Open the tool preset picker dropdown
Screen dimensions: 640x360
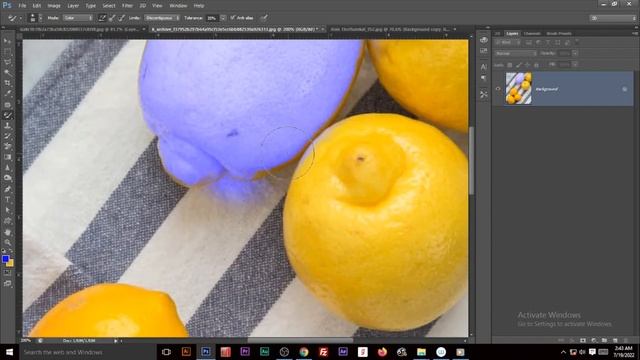[x=15, y=18]
